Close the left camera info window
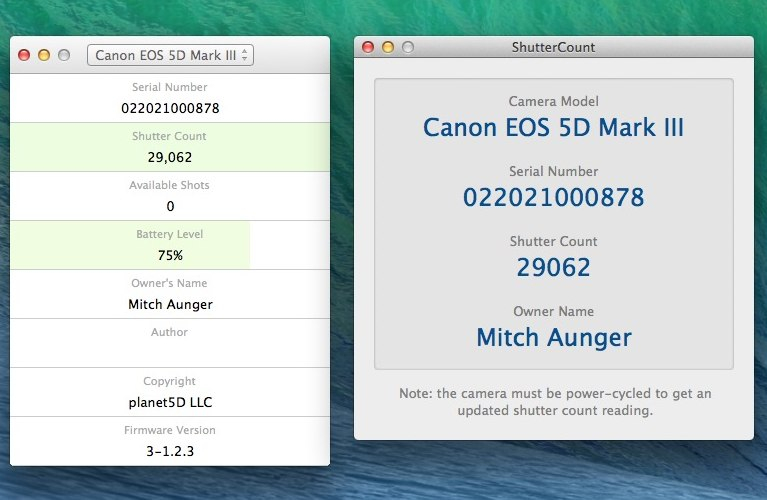 pyautogui.click(x=24, y=55)
